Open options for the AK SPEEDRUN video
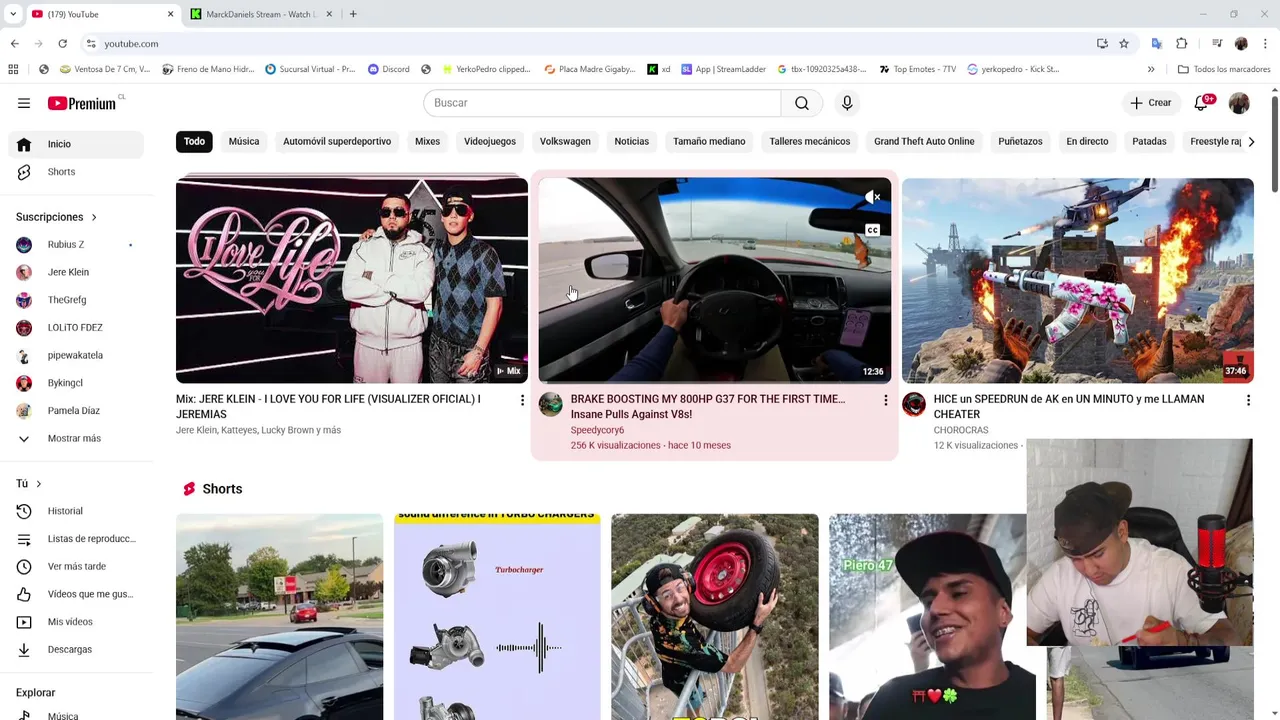Image resolution: width=1280 pixels, height=720 pixels. click(x=1248, y=400)
